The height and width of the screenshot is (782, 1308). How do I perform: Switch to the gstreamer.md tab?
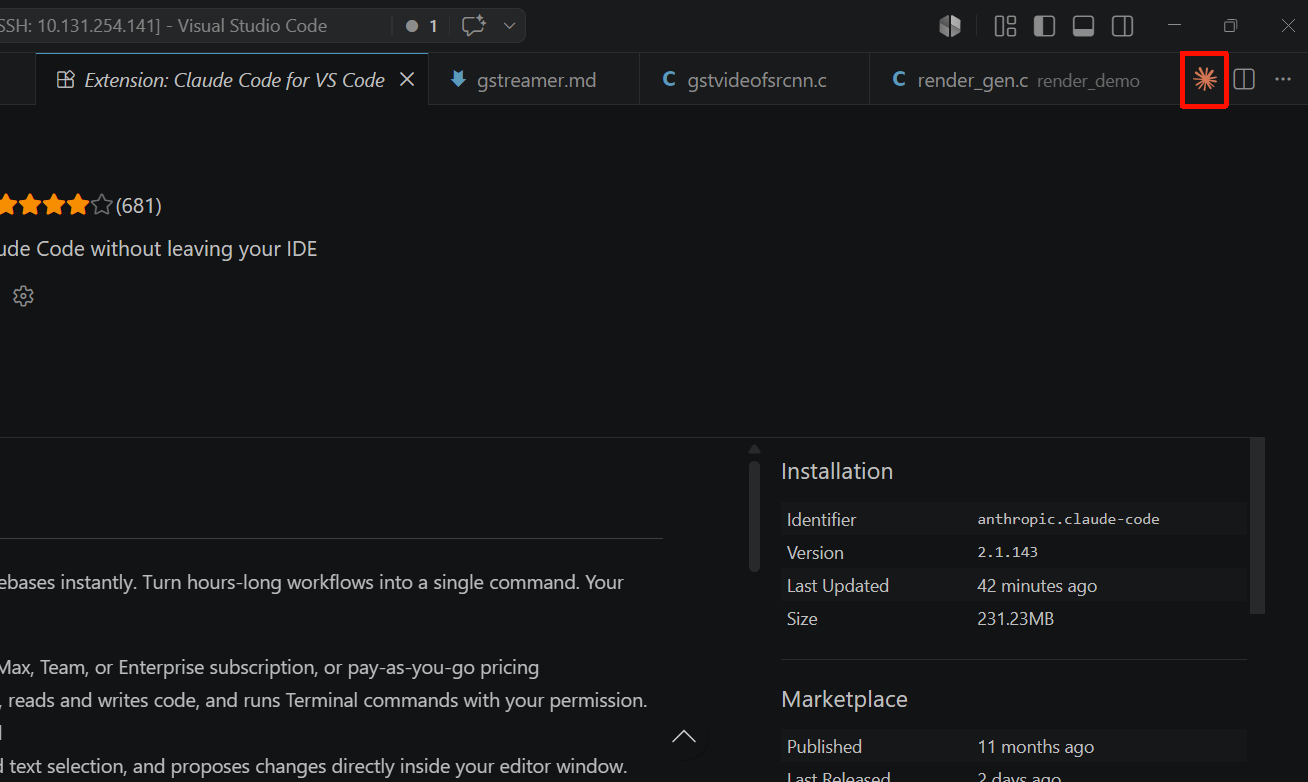point(534,80)
